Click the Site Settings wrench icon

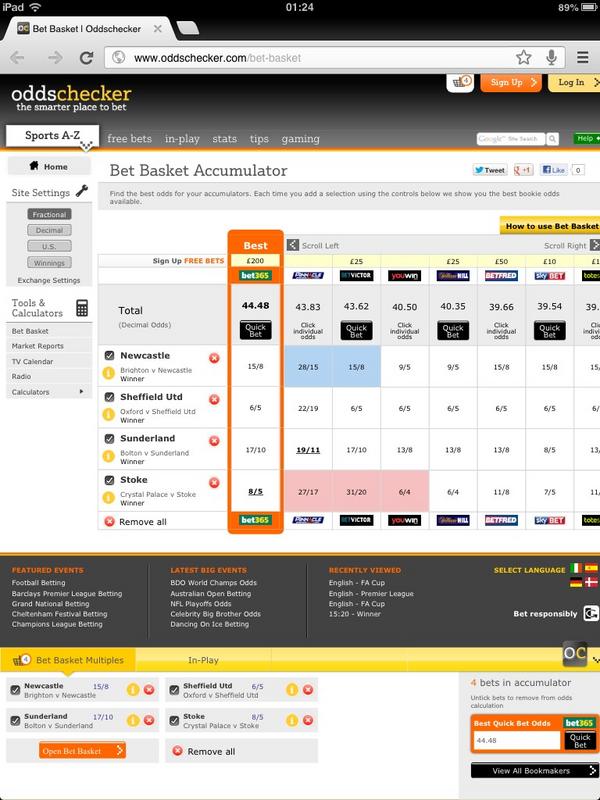82,192
